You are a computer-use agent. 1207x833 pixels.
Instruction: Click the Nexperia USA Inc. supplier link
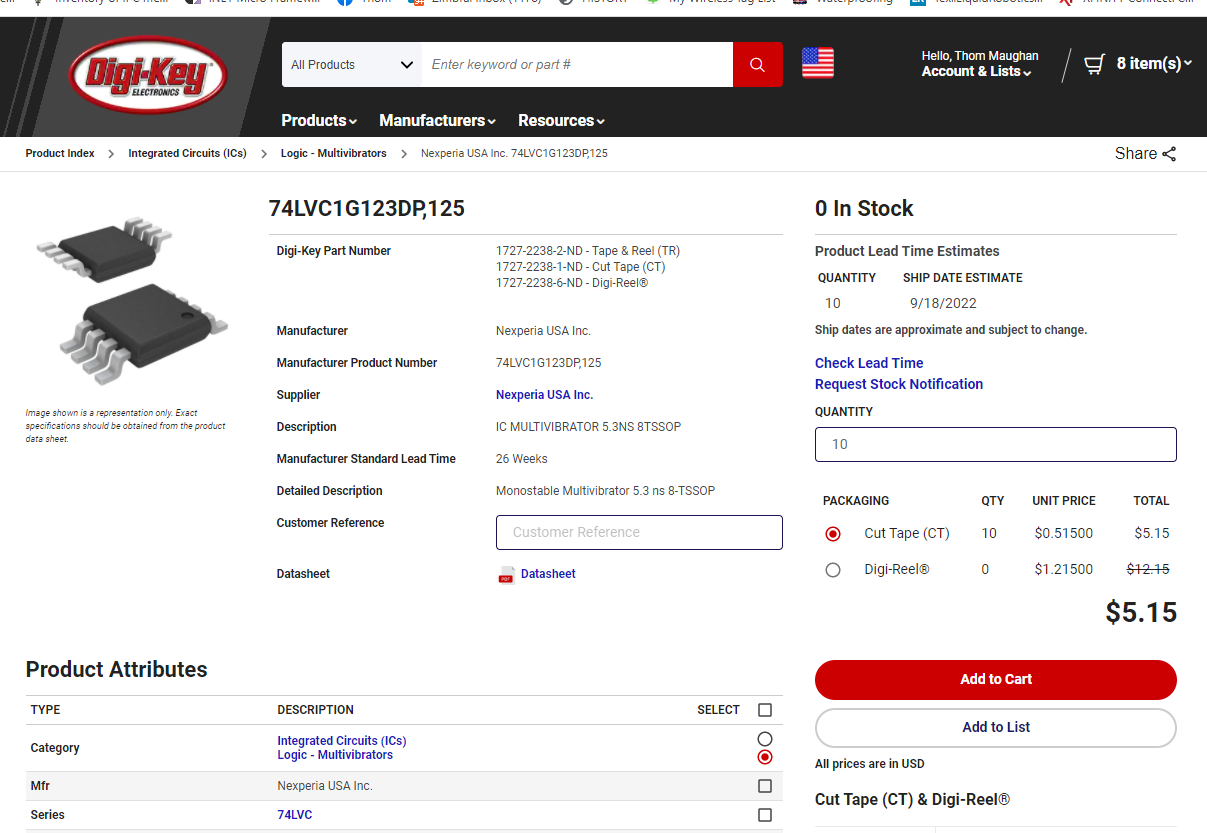(x=544, y=395)
